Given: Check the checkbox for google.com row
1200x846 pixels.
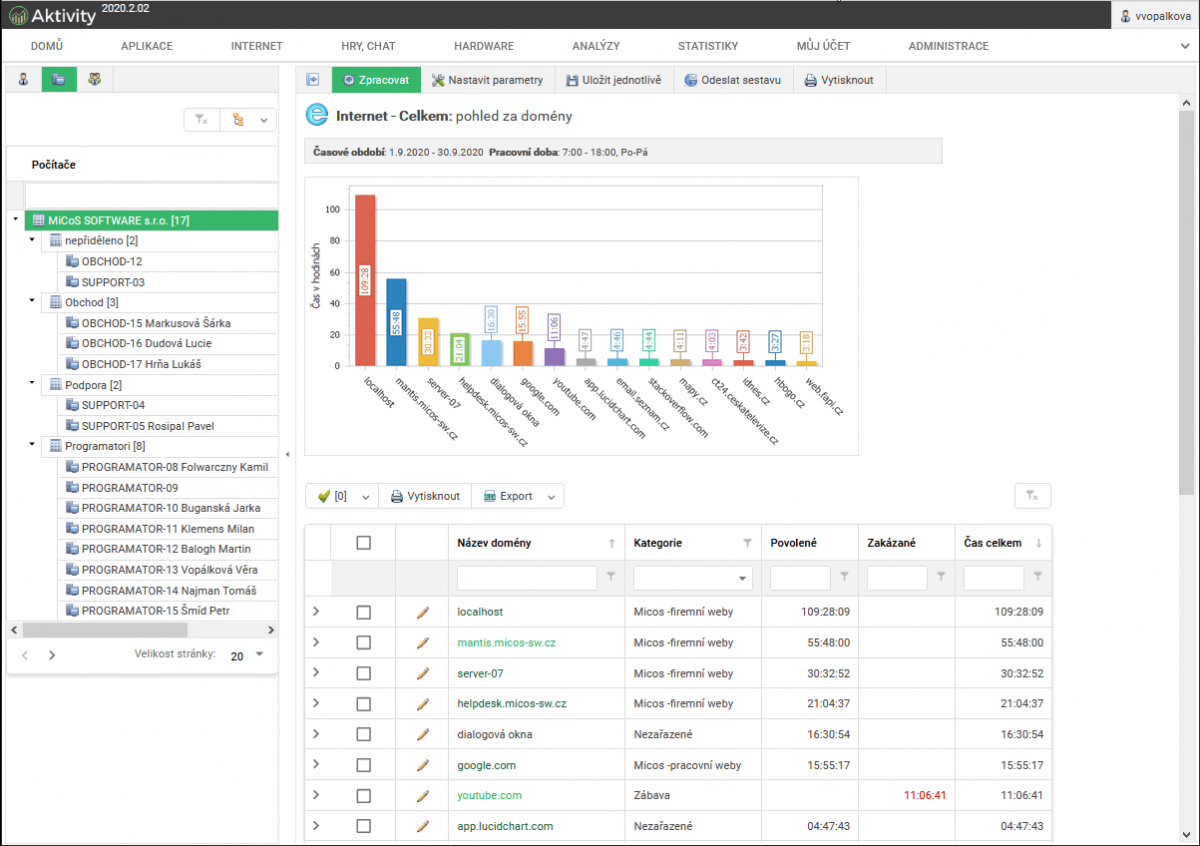Looking at the screenshot, I should point(363,765).
